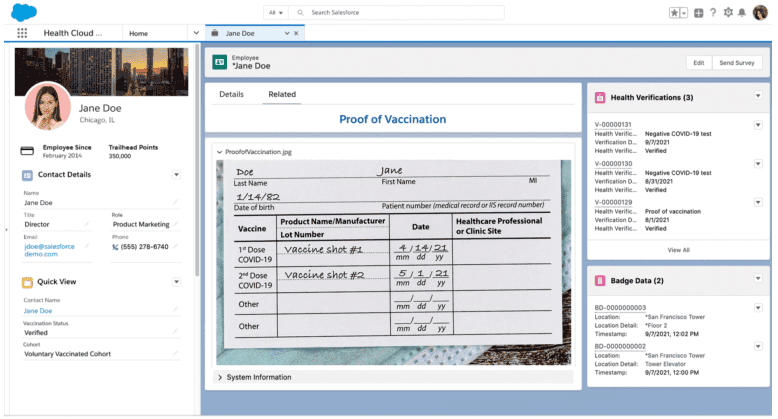This screenshot has width=778, height=419.
Task: Open row actions for V-00000131
Action: [758, 125]
